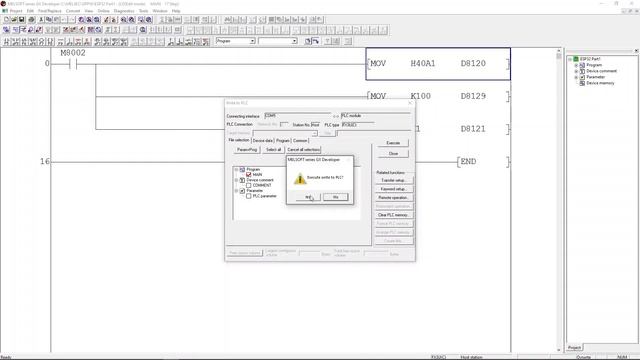Collapse Program node in Write to PLC tree
The image size is (640, 360).
pyautogui.click(x=236, y=169)
